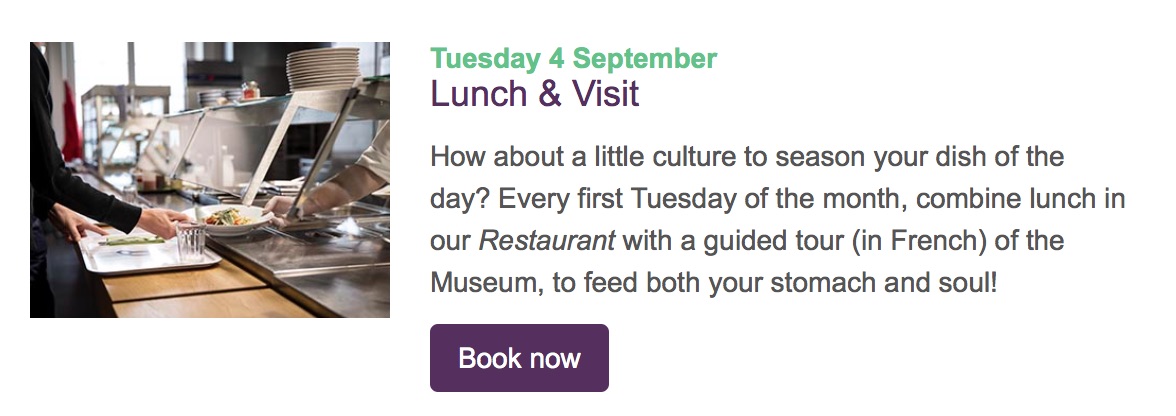The width and height of the screenshot is (1176, 416).
Task: Click the drinking glass on the tray
Action: pyautogui.click(x=190, y=240)
